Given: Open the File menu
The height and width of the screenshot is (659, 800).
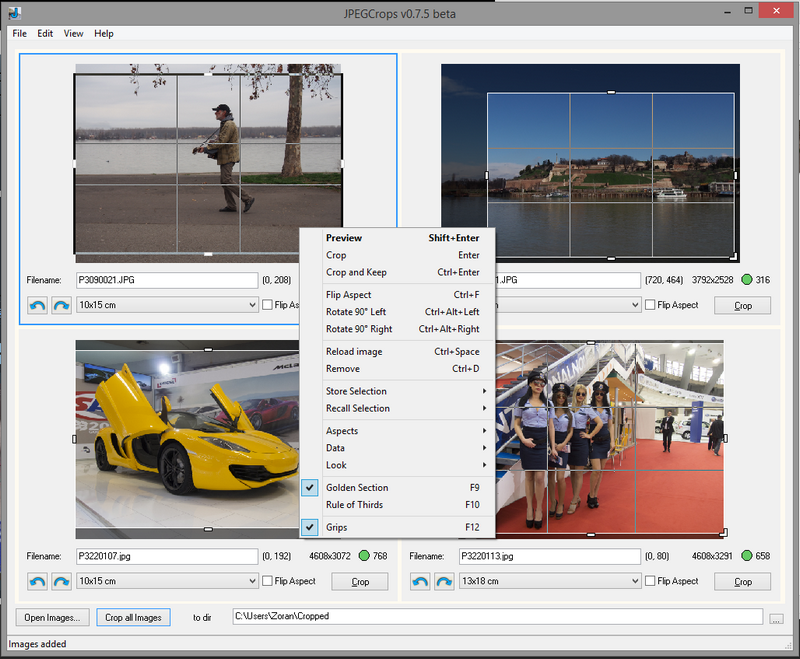Looking at the screenshot, I should pos(19,34).
